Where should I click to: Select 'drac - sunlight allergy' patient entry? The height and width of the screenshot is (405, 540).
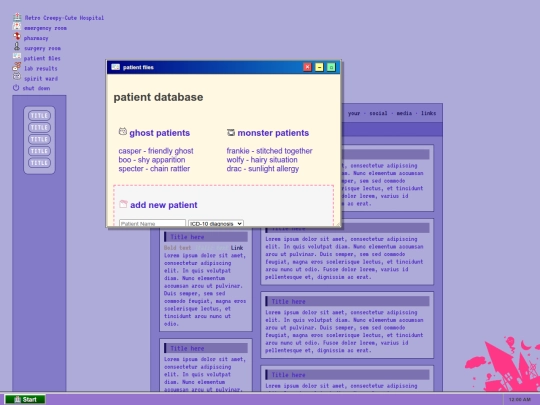tap(263, 169)
